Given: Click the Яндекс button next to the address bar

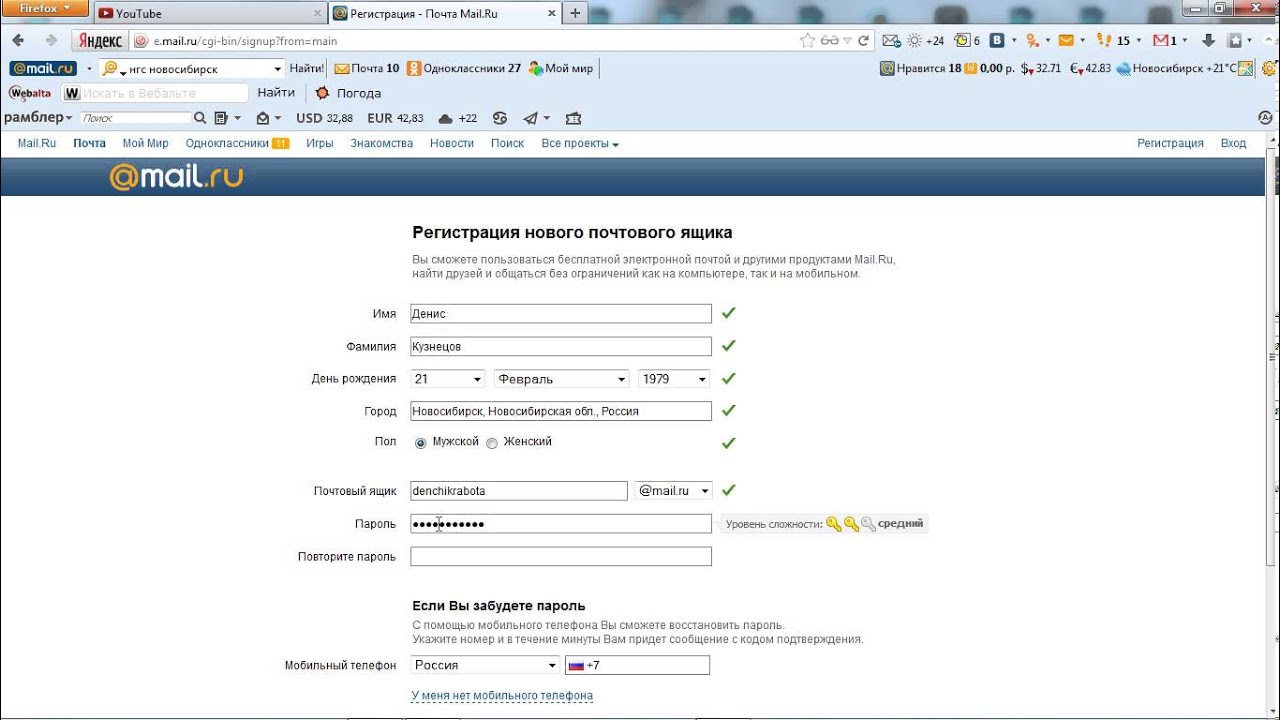Looking at the screenshot, I should coord(98,41).
